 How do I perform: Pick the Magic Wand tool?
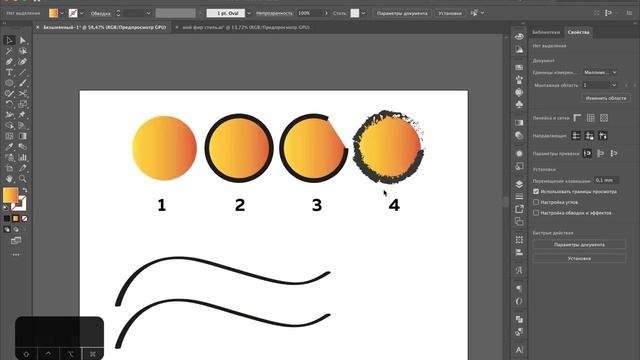coord(9,51)
